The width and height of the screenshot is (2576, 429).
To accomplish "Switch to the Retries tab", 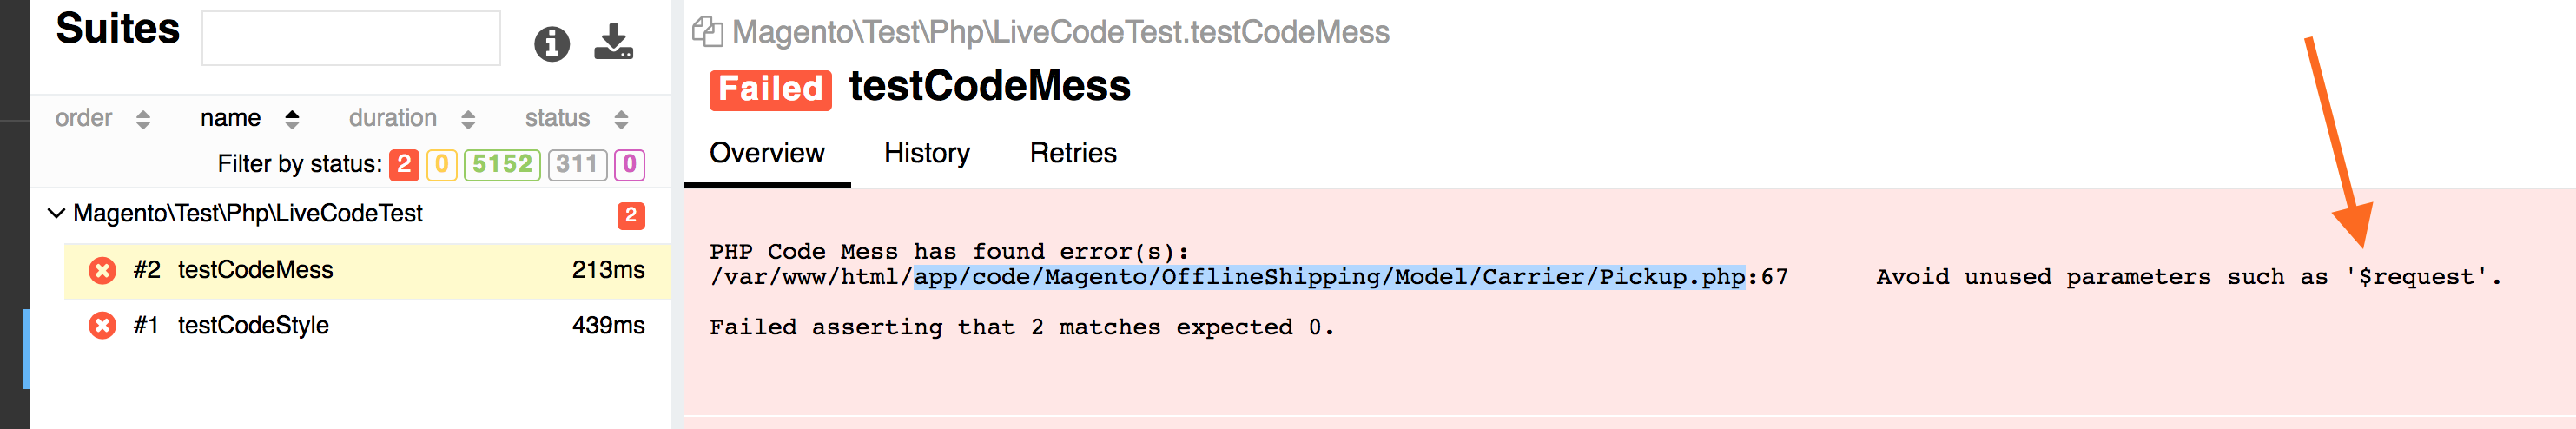I will [1073, 154].
